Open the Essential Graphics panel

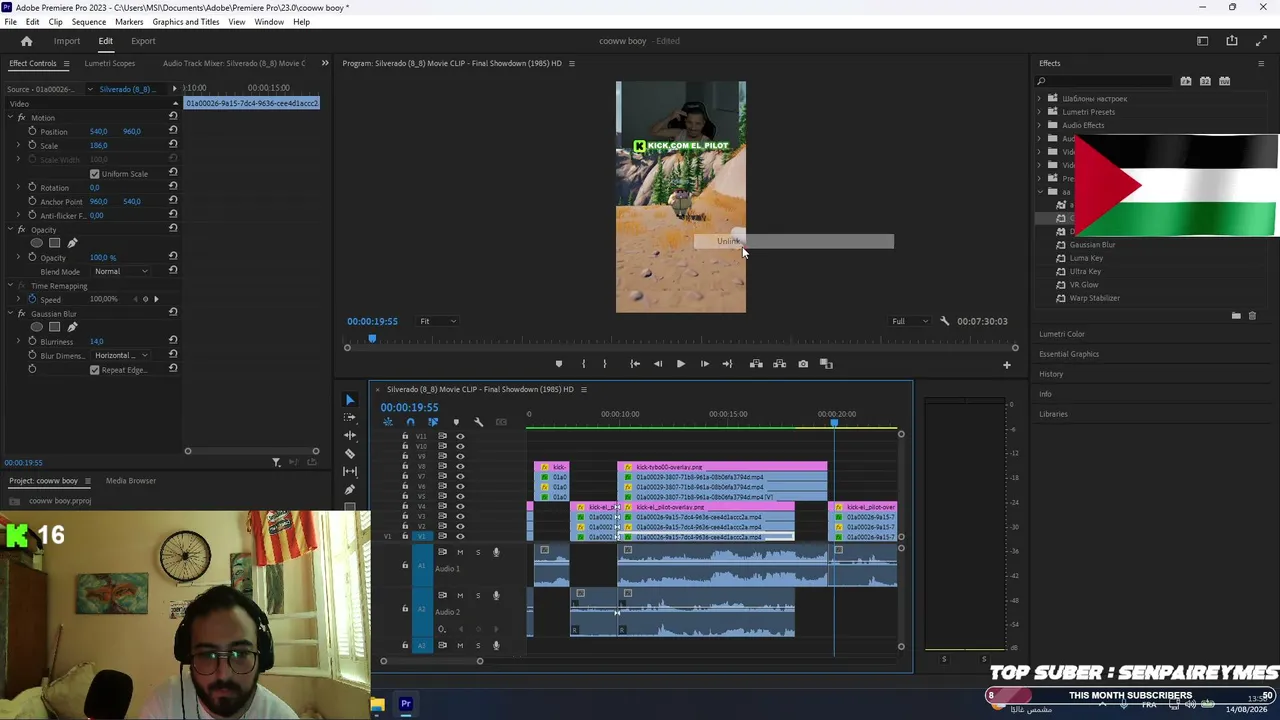[x=1069, y=354]
